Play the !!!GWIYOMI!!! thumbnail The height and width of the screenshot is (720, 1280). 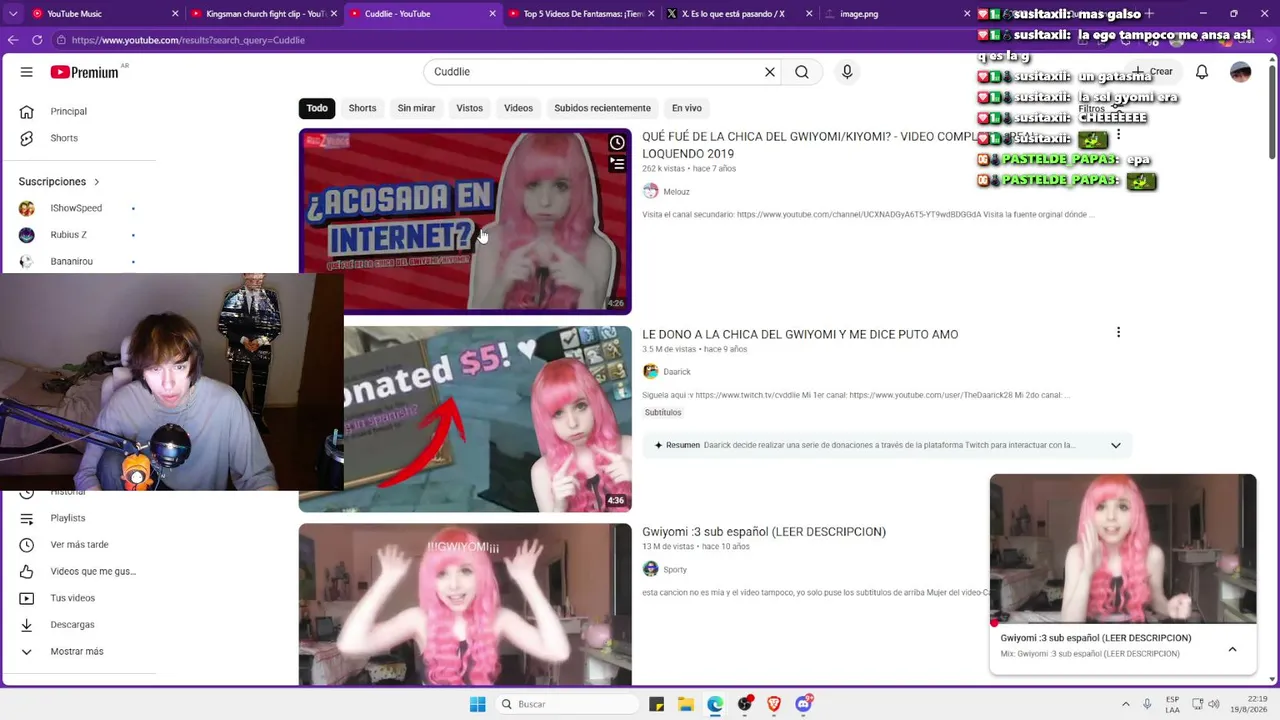pyautogui.click(x=465, y=604)
